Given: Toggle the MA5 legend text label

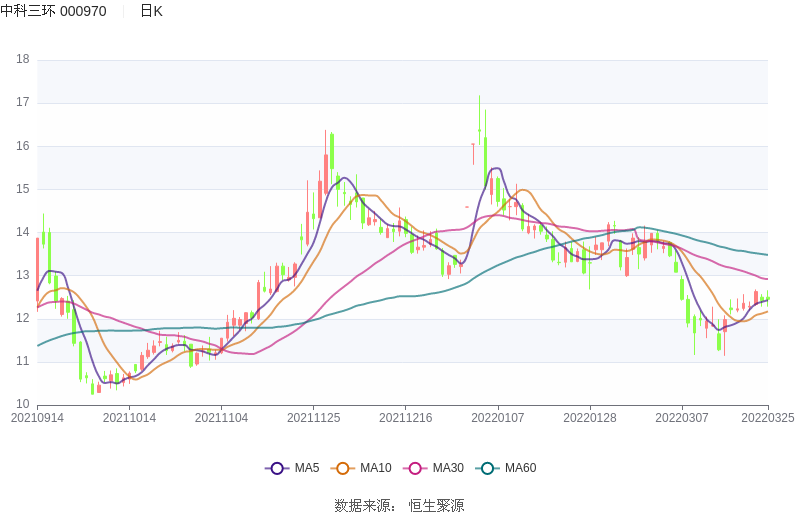Looking at the screenshot, I should coord(307,468).
